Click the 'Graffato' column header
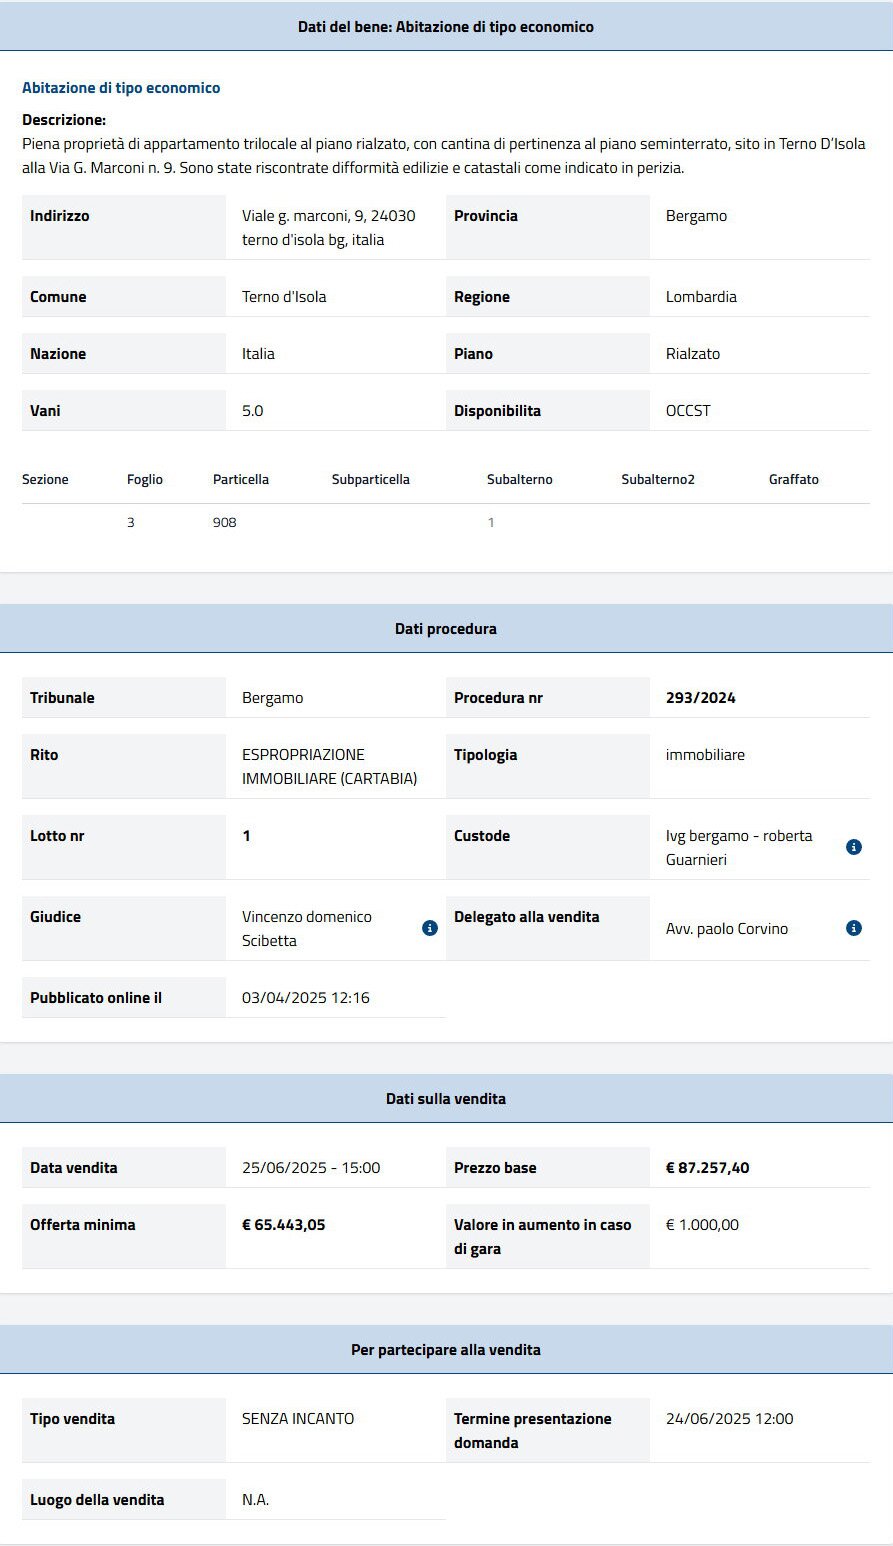 [794, 479]
